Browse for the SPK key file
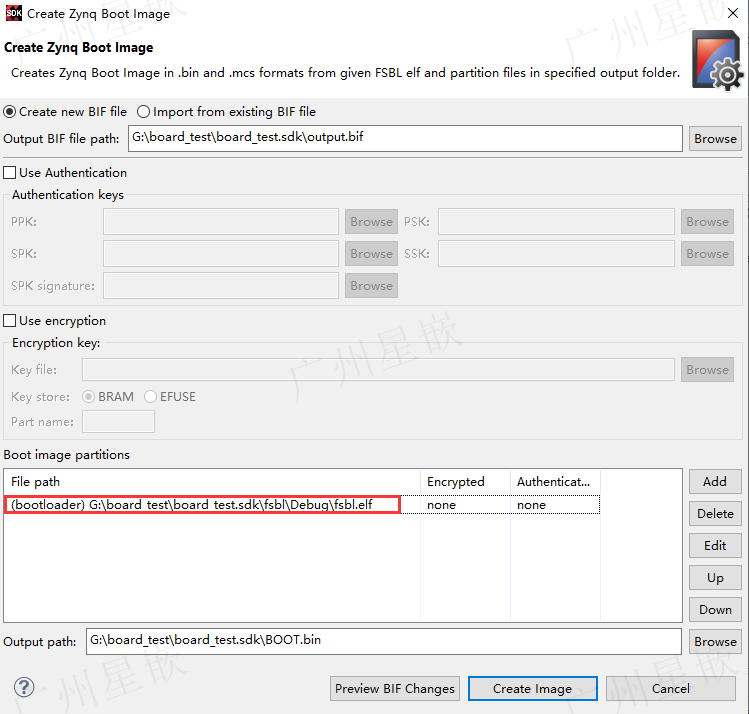Viewport: 749px width, 714px height. 371,254
